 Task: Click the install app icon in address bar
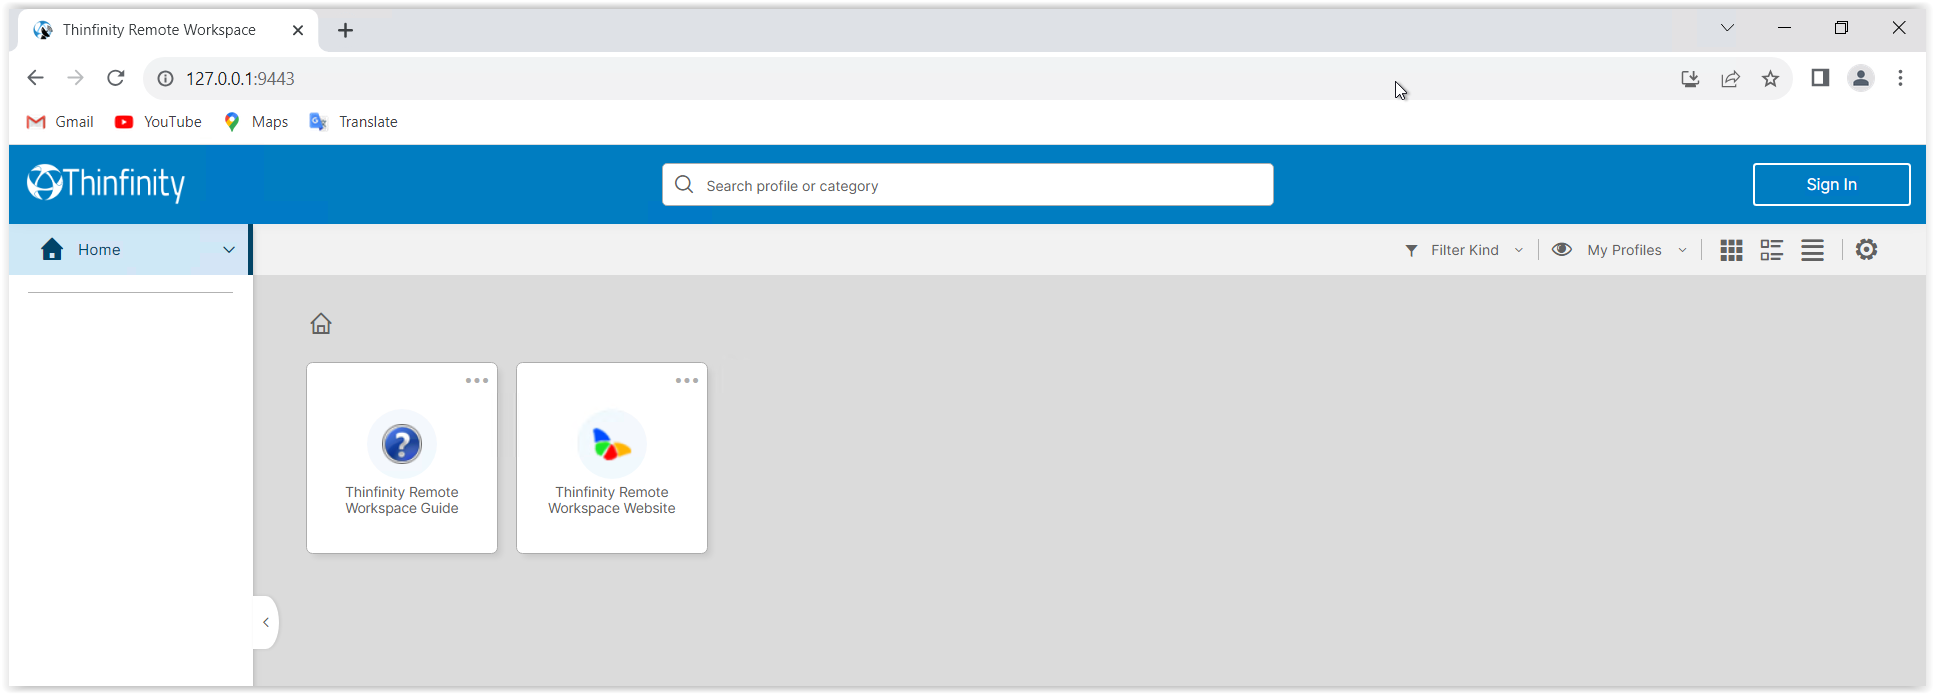1690,79
